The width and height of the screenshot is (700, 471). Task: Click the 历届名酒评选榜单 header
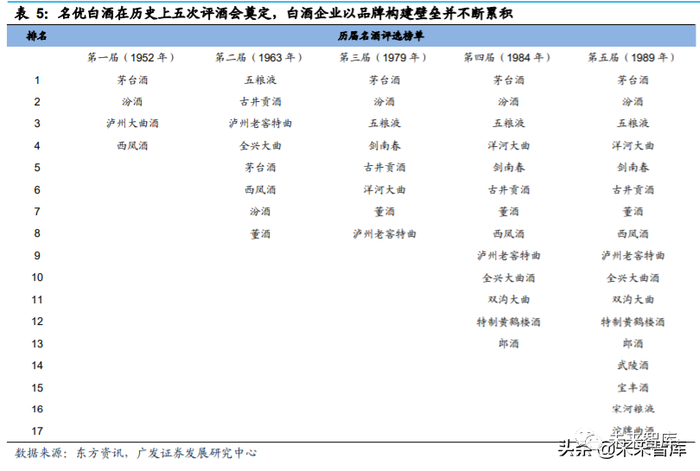[381, 36]
